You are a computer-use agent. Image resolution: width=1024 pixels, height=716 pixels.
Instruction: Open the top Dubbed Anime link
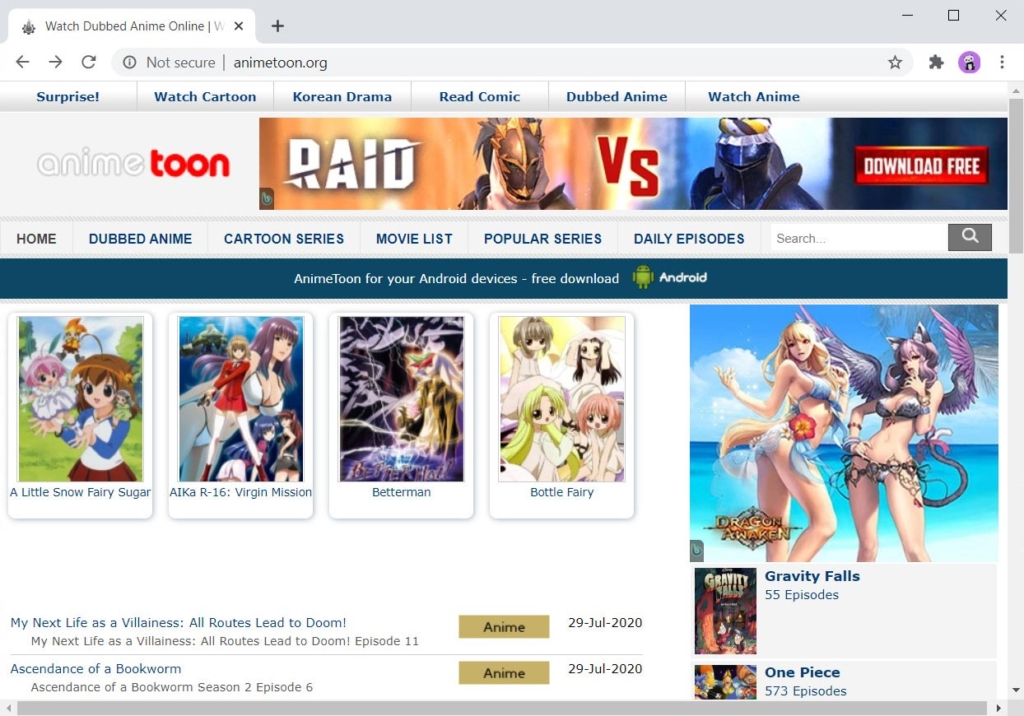pyautogui.click(x=616, y=97)
